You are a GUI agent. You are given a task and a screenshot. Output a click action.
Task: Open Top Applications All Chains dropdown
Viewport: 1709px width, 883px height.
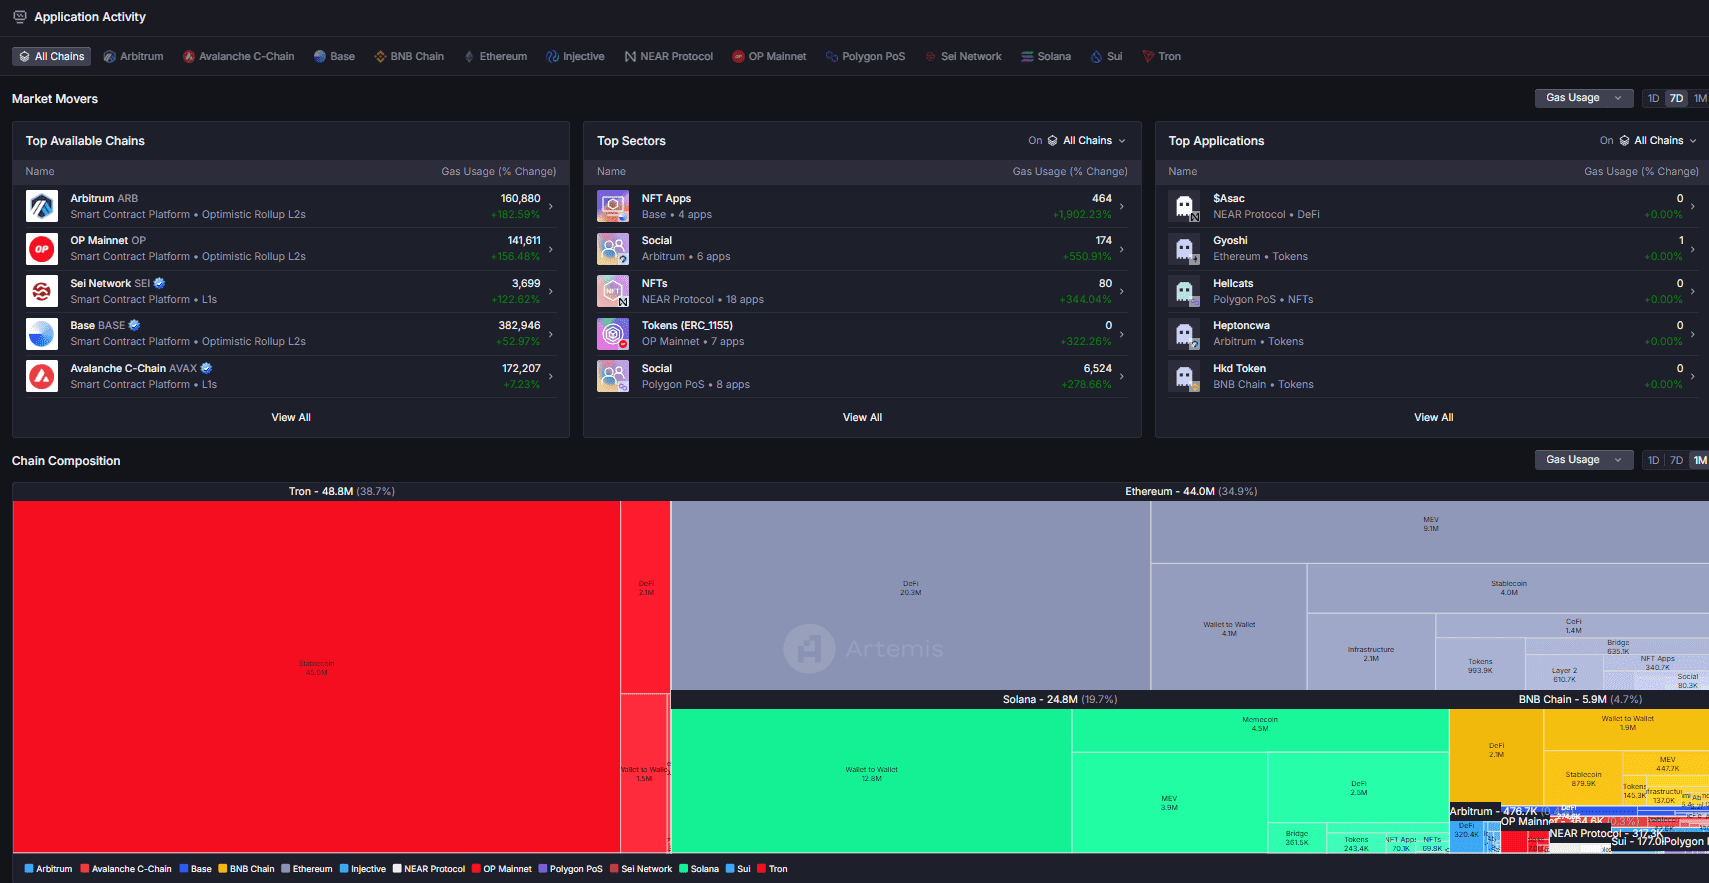pos(1657,141)
